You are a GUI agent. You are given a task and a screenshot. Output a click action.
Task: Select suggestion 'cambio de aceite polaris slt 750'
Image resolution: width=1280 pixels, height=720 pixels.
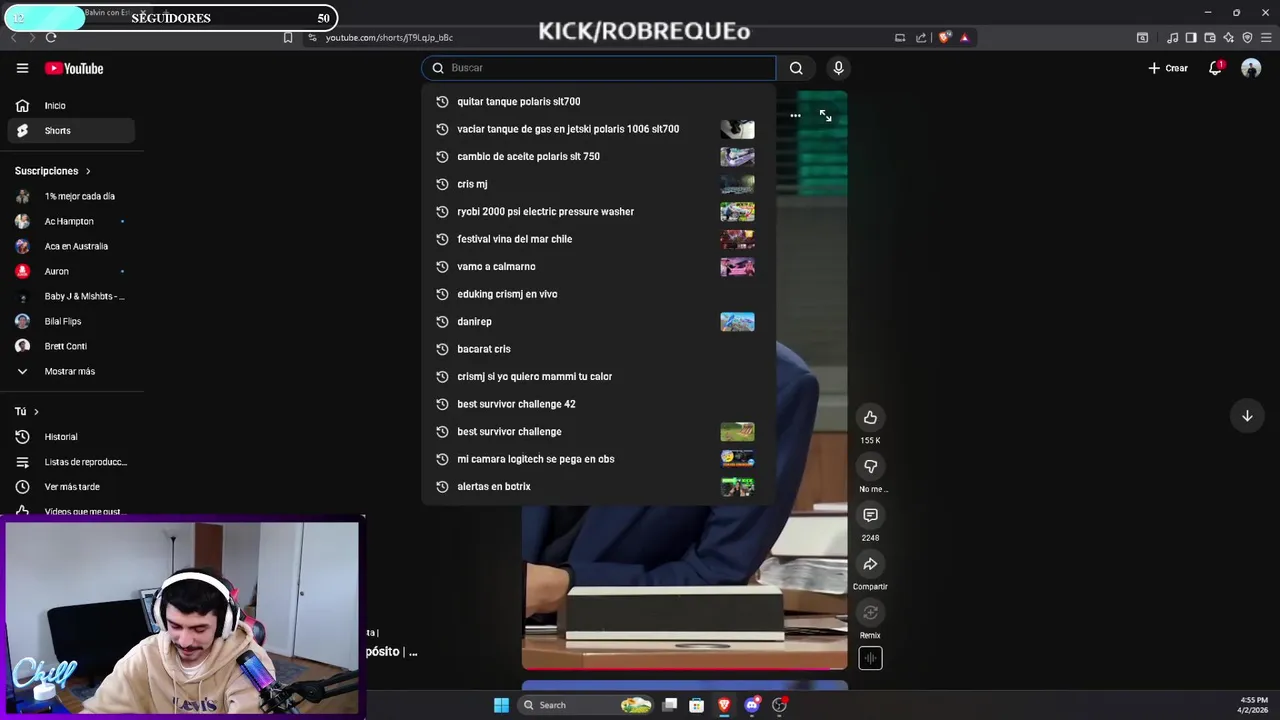click(598, 156)
